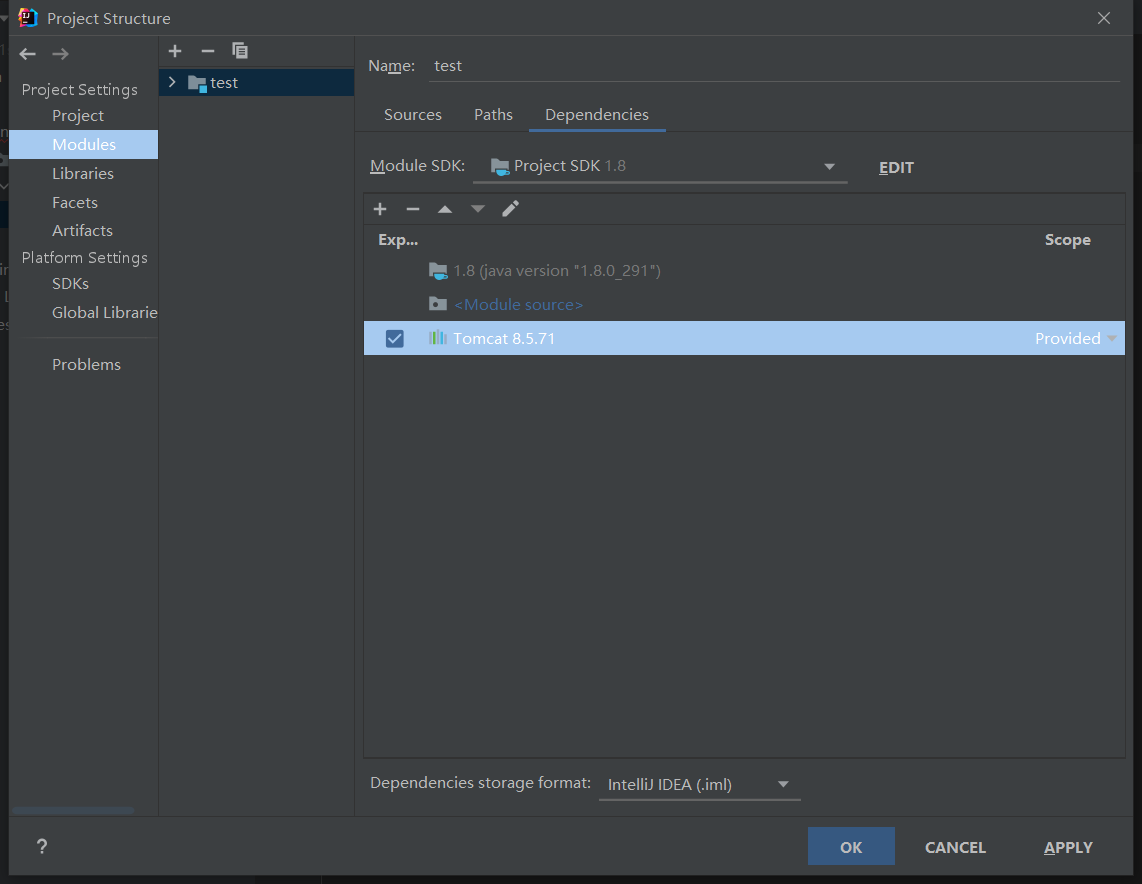The height and width of the screenshot is (884, 1142).
Task: Select the Dependencies tab
Action: (596, 114)
